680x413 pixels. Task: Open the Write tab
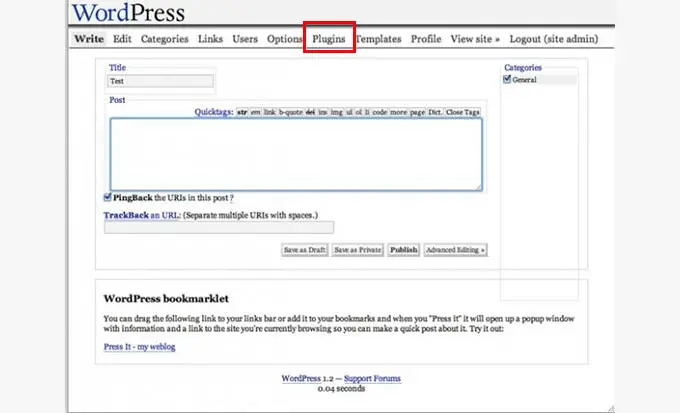[89, 39]
